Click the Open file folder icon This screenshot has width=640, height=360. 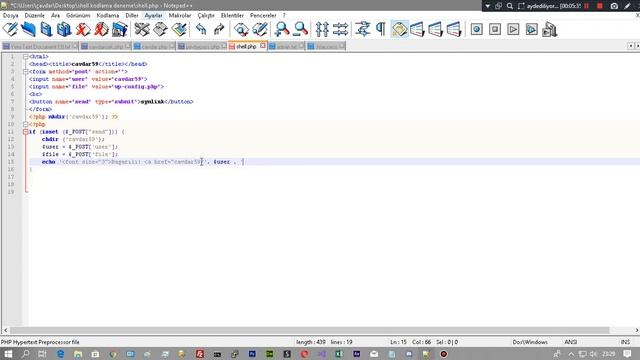(29, 29)
